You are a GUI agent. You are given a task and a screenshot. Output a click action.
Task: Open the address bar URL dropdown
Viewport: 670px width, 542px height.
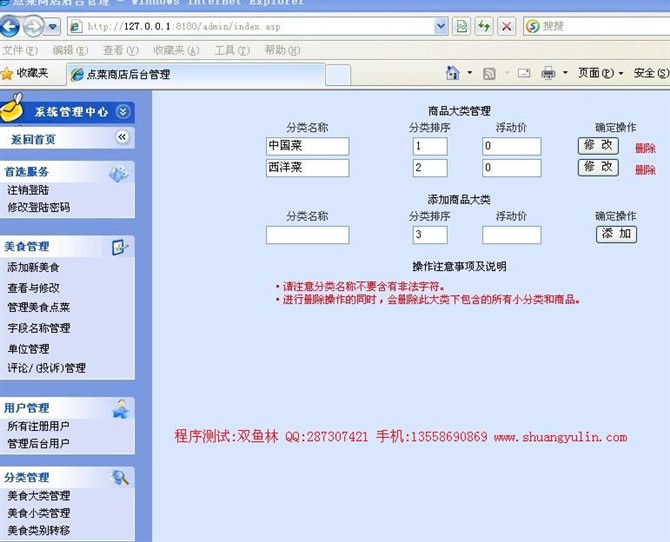pyautogui.click(x=441, y=27)
